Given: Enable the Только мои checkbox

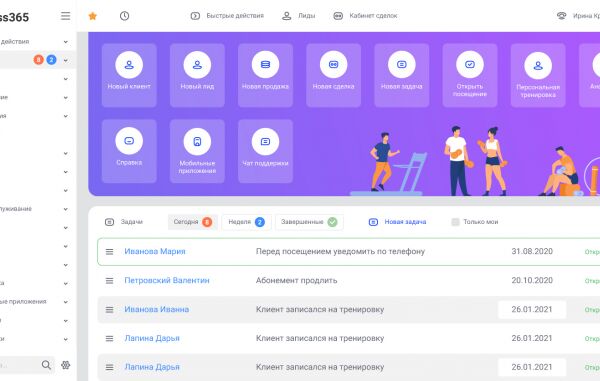Looking at the screenshot, I should pos(455,222).
